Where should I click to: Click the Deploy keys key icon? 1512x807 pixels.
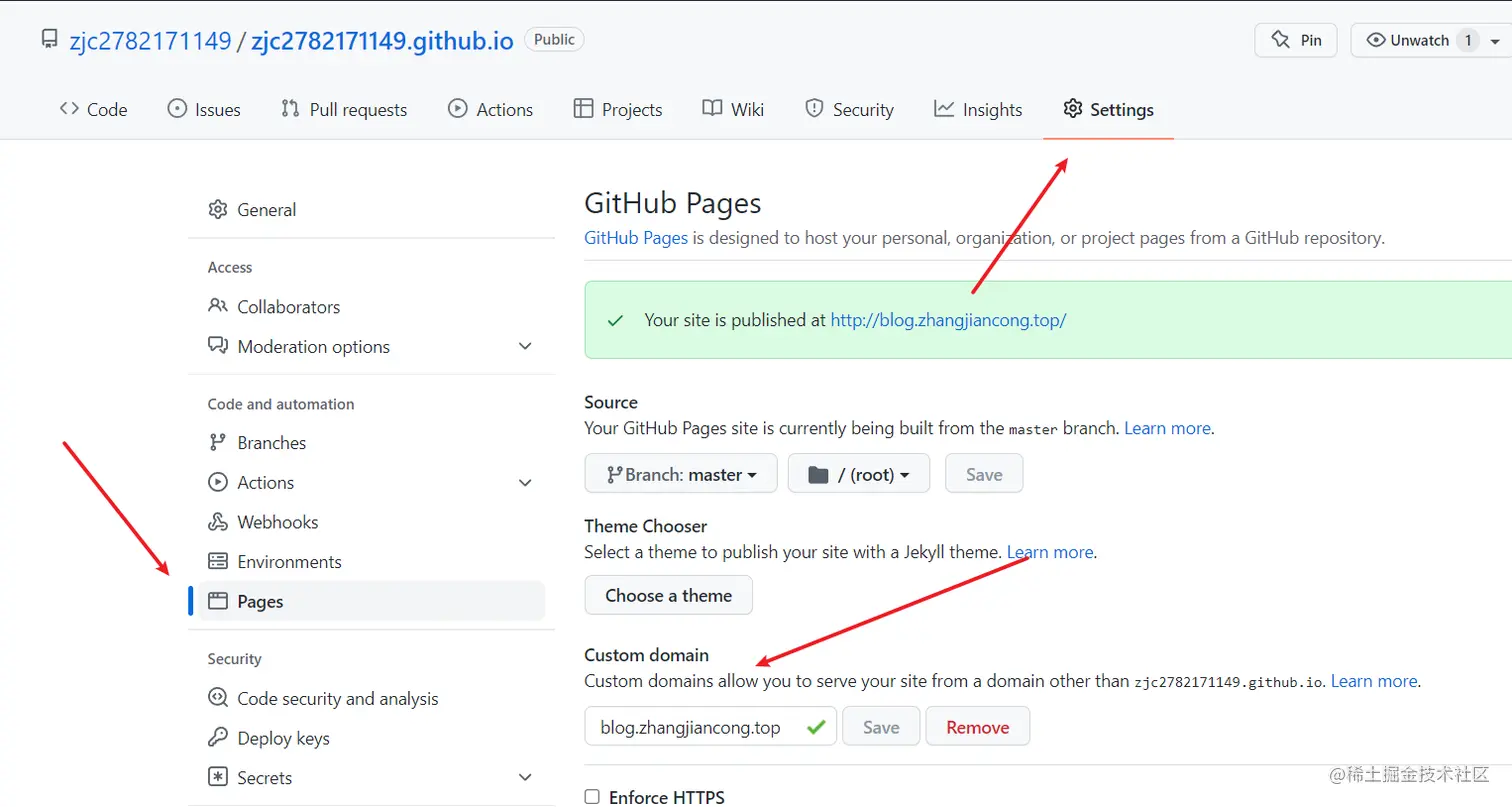[x=217, y=738]
